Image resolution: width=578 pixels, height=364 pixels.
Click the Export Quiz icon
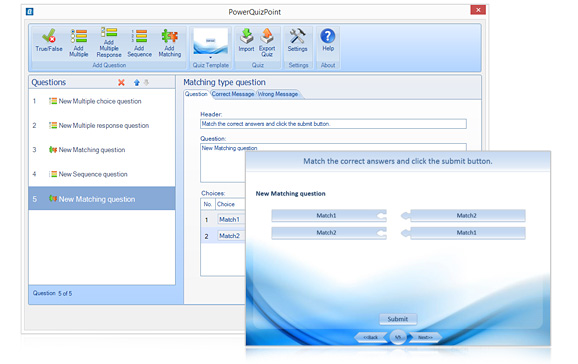267,42
